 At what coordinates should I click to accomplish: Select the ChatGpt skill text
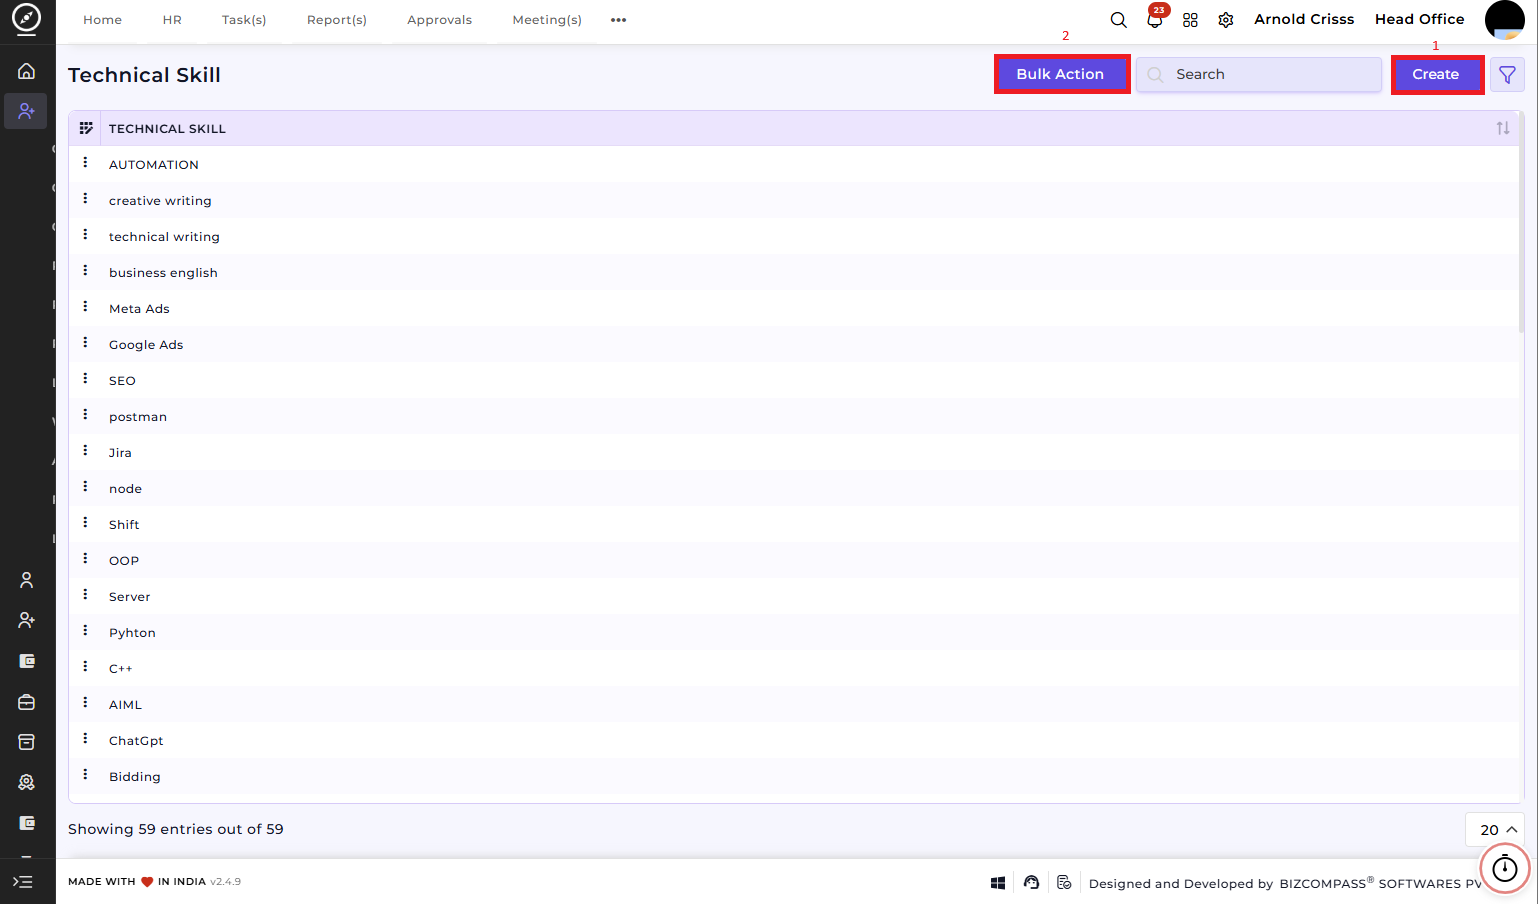pyautogui.click(x=136, y=741)
